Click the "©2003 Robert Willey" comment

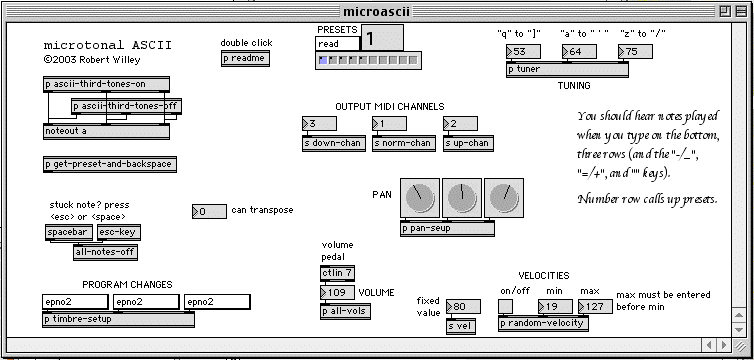[92, 60]
